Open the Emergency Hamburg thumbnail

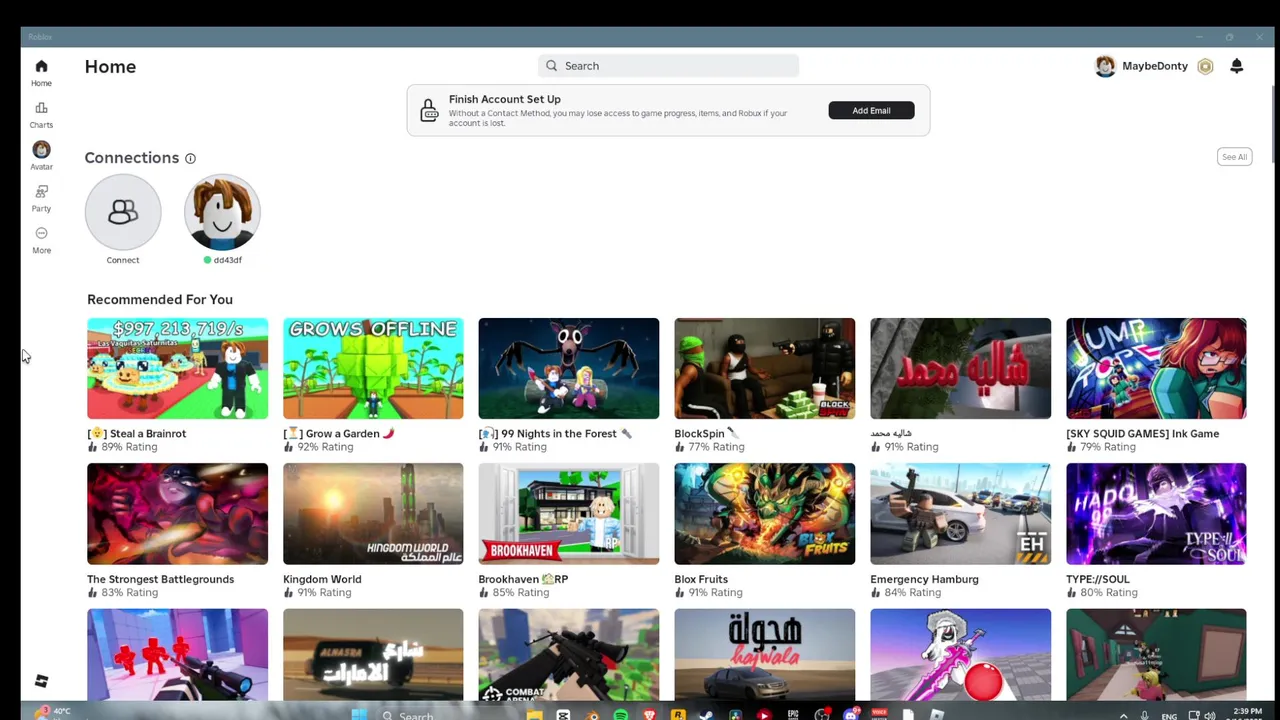tap(960, 514)
